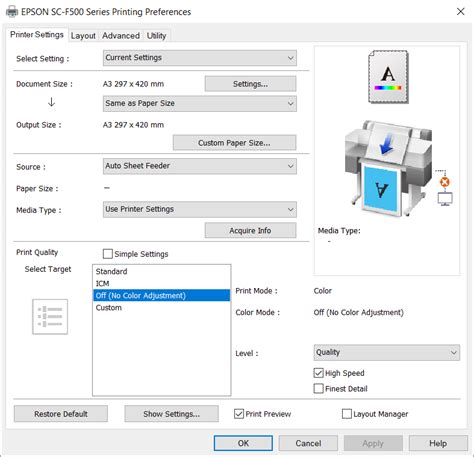Click the greyed-out Apply button
This screenshot has width=474, height=457.
(x=373, y=443)
